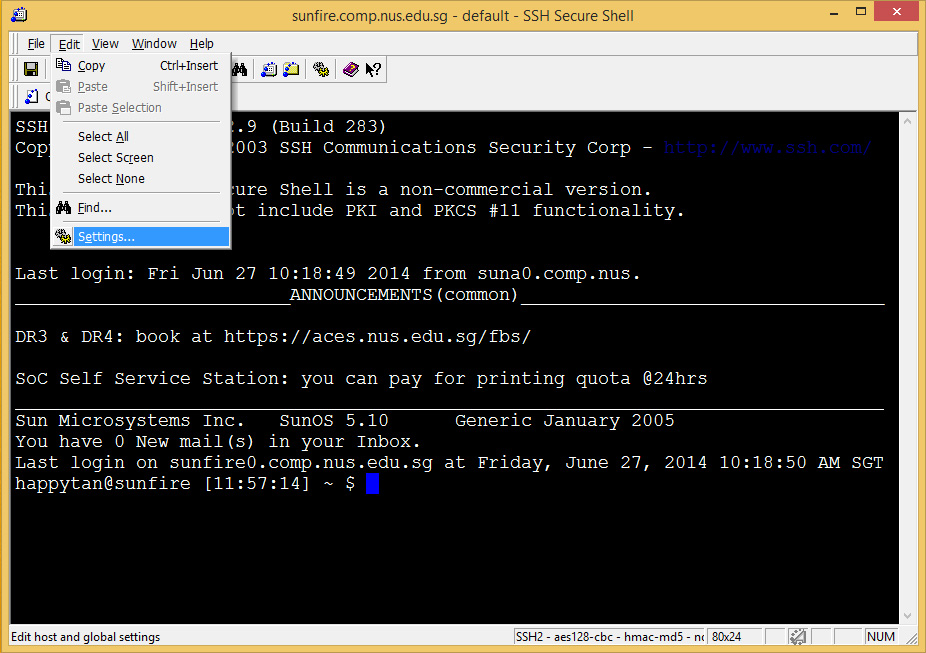This screenshot has width=926, height=653.
Task: Click 'You have 0 New mail(s)' line
Action: click(x=217, y=442)
